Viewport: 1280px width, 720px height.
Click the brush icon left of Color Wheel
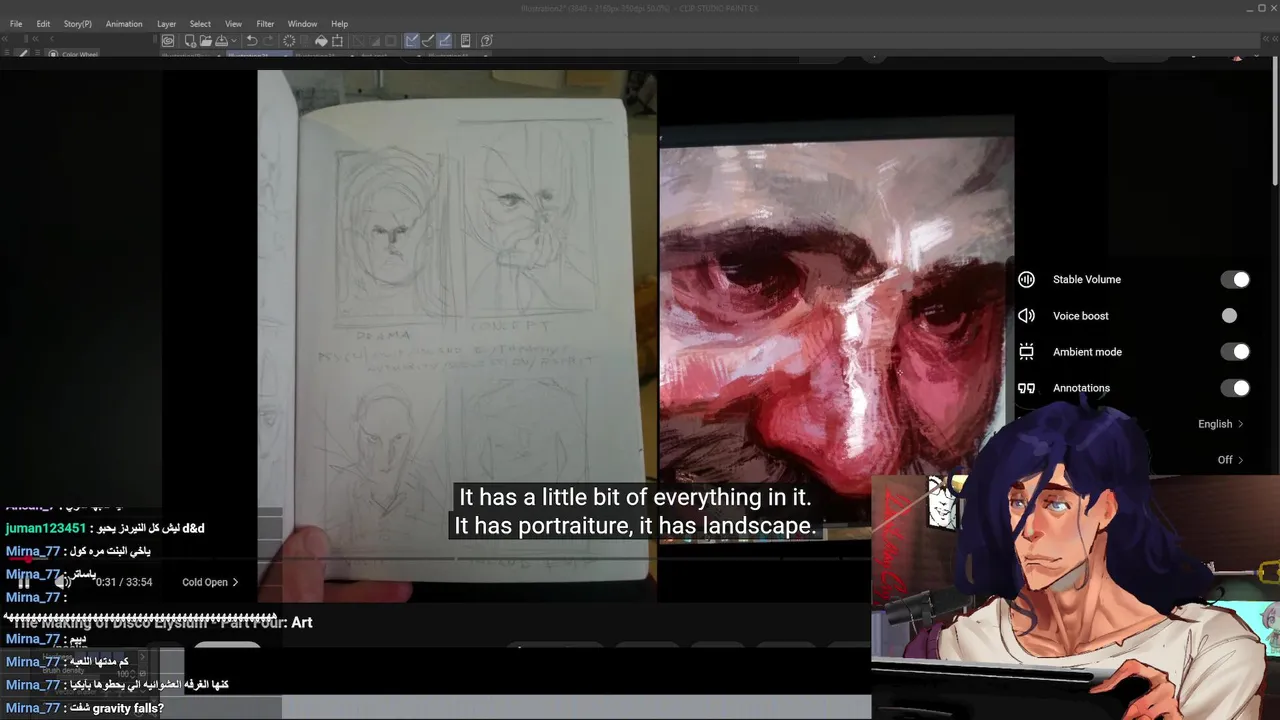point(23,54)
